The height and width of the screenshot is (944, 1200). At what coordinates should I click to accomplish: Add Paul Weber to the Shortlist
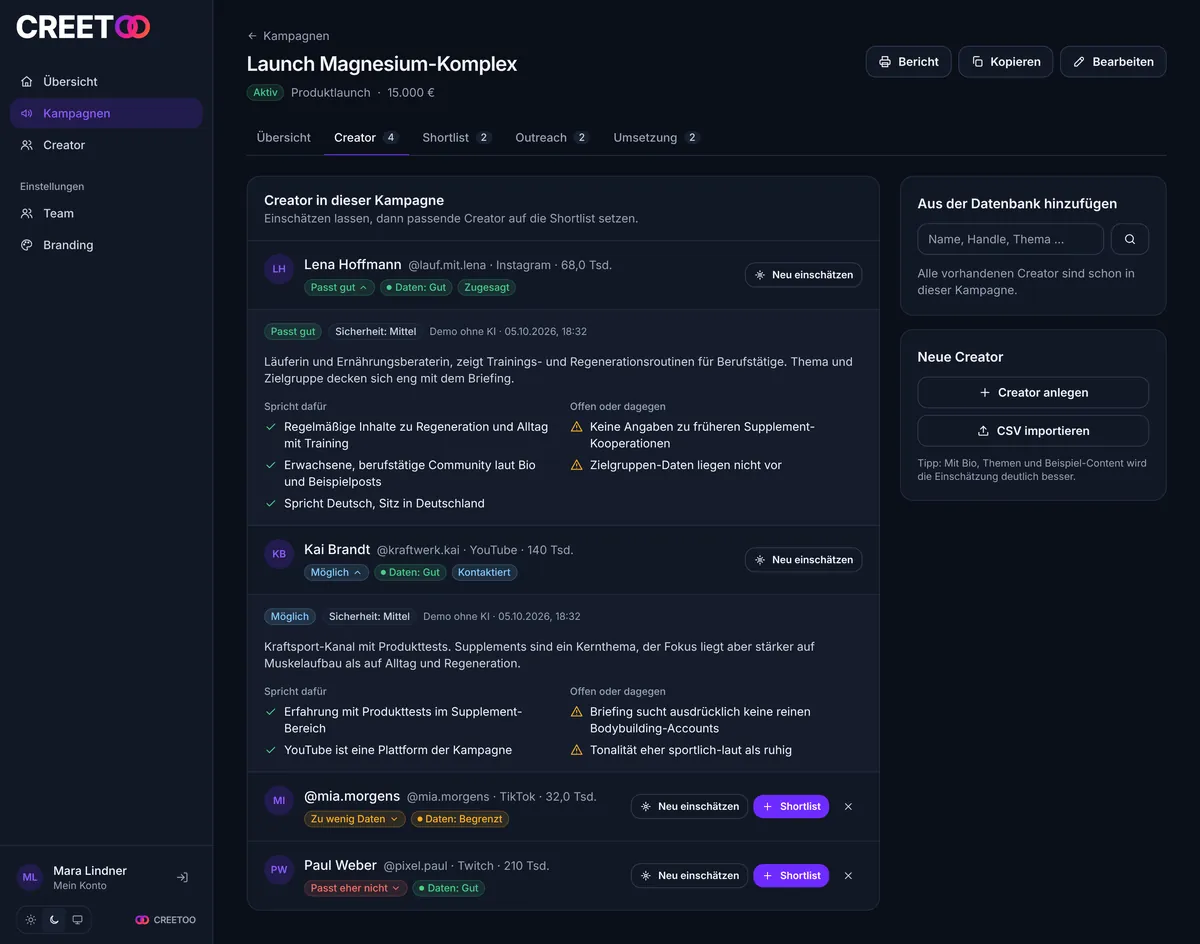pyautogui.click(x=791, y=875)
